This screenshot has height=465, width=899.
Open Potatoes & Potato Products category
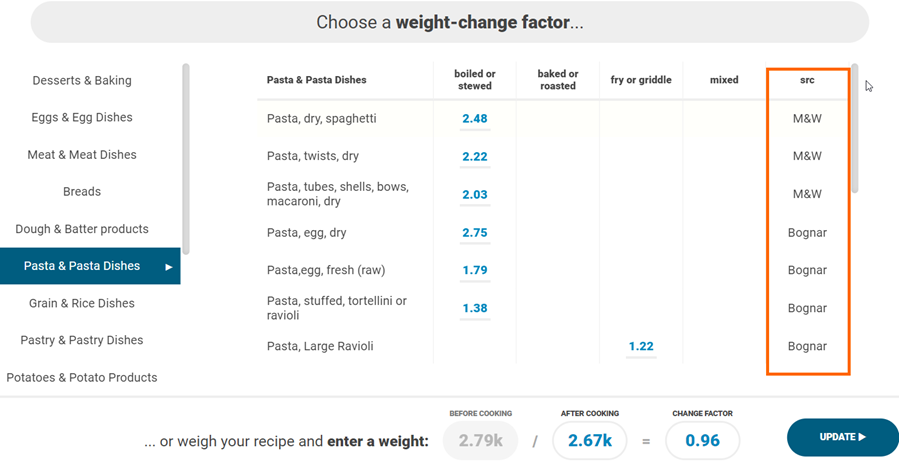pyautogui.click(x=82, y=377)
